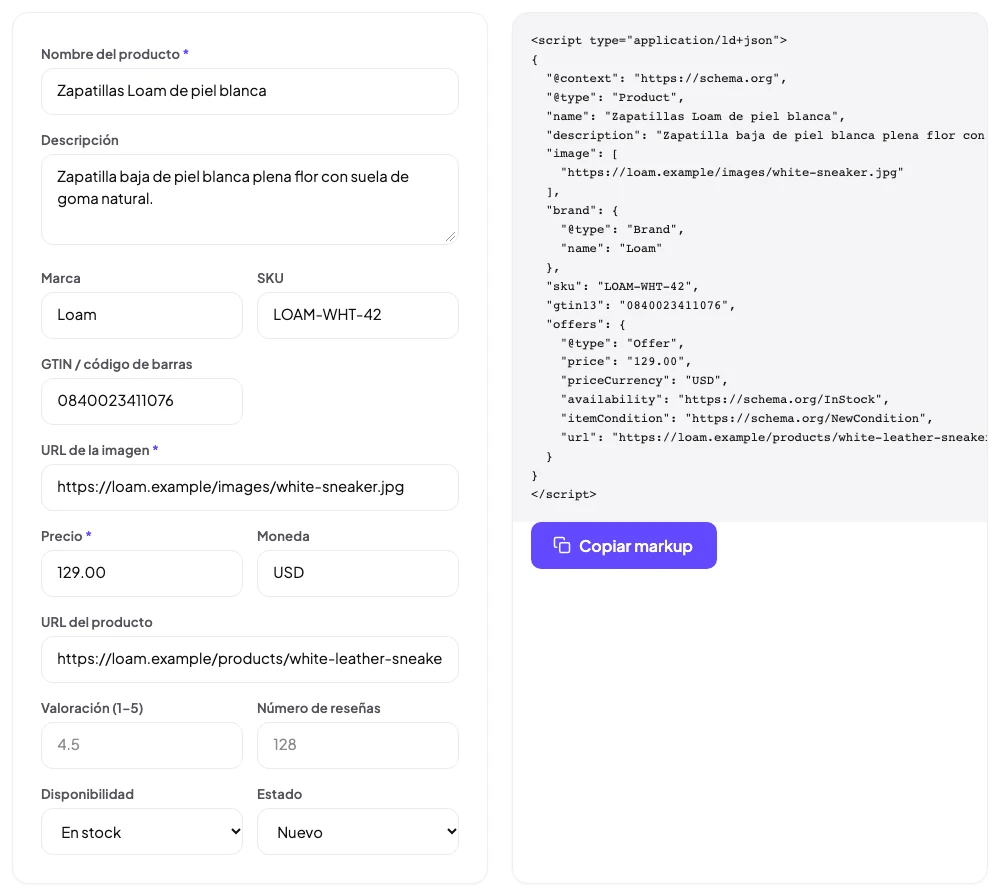Click the SKU label
Image resolution: width=1000 pixels, height=892 pixels.
(270, 278)
